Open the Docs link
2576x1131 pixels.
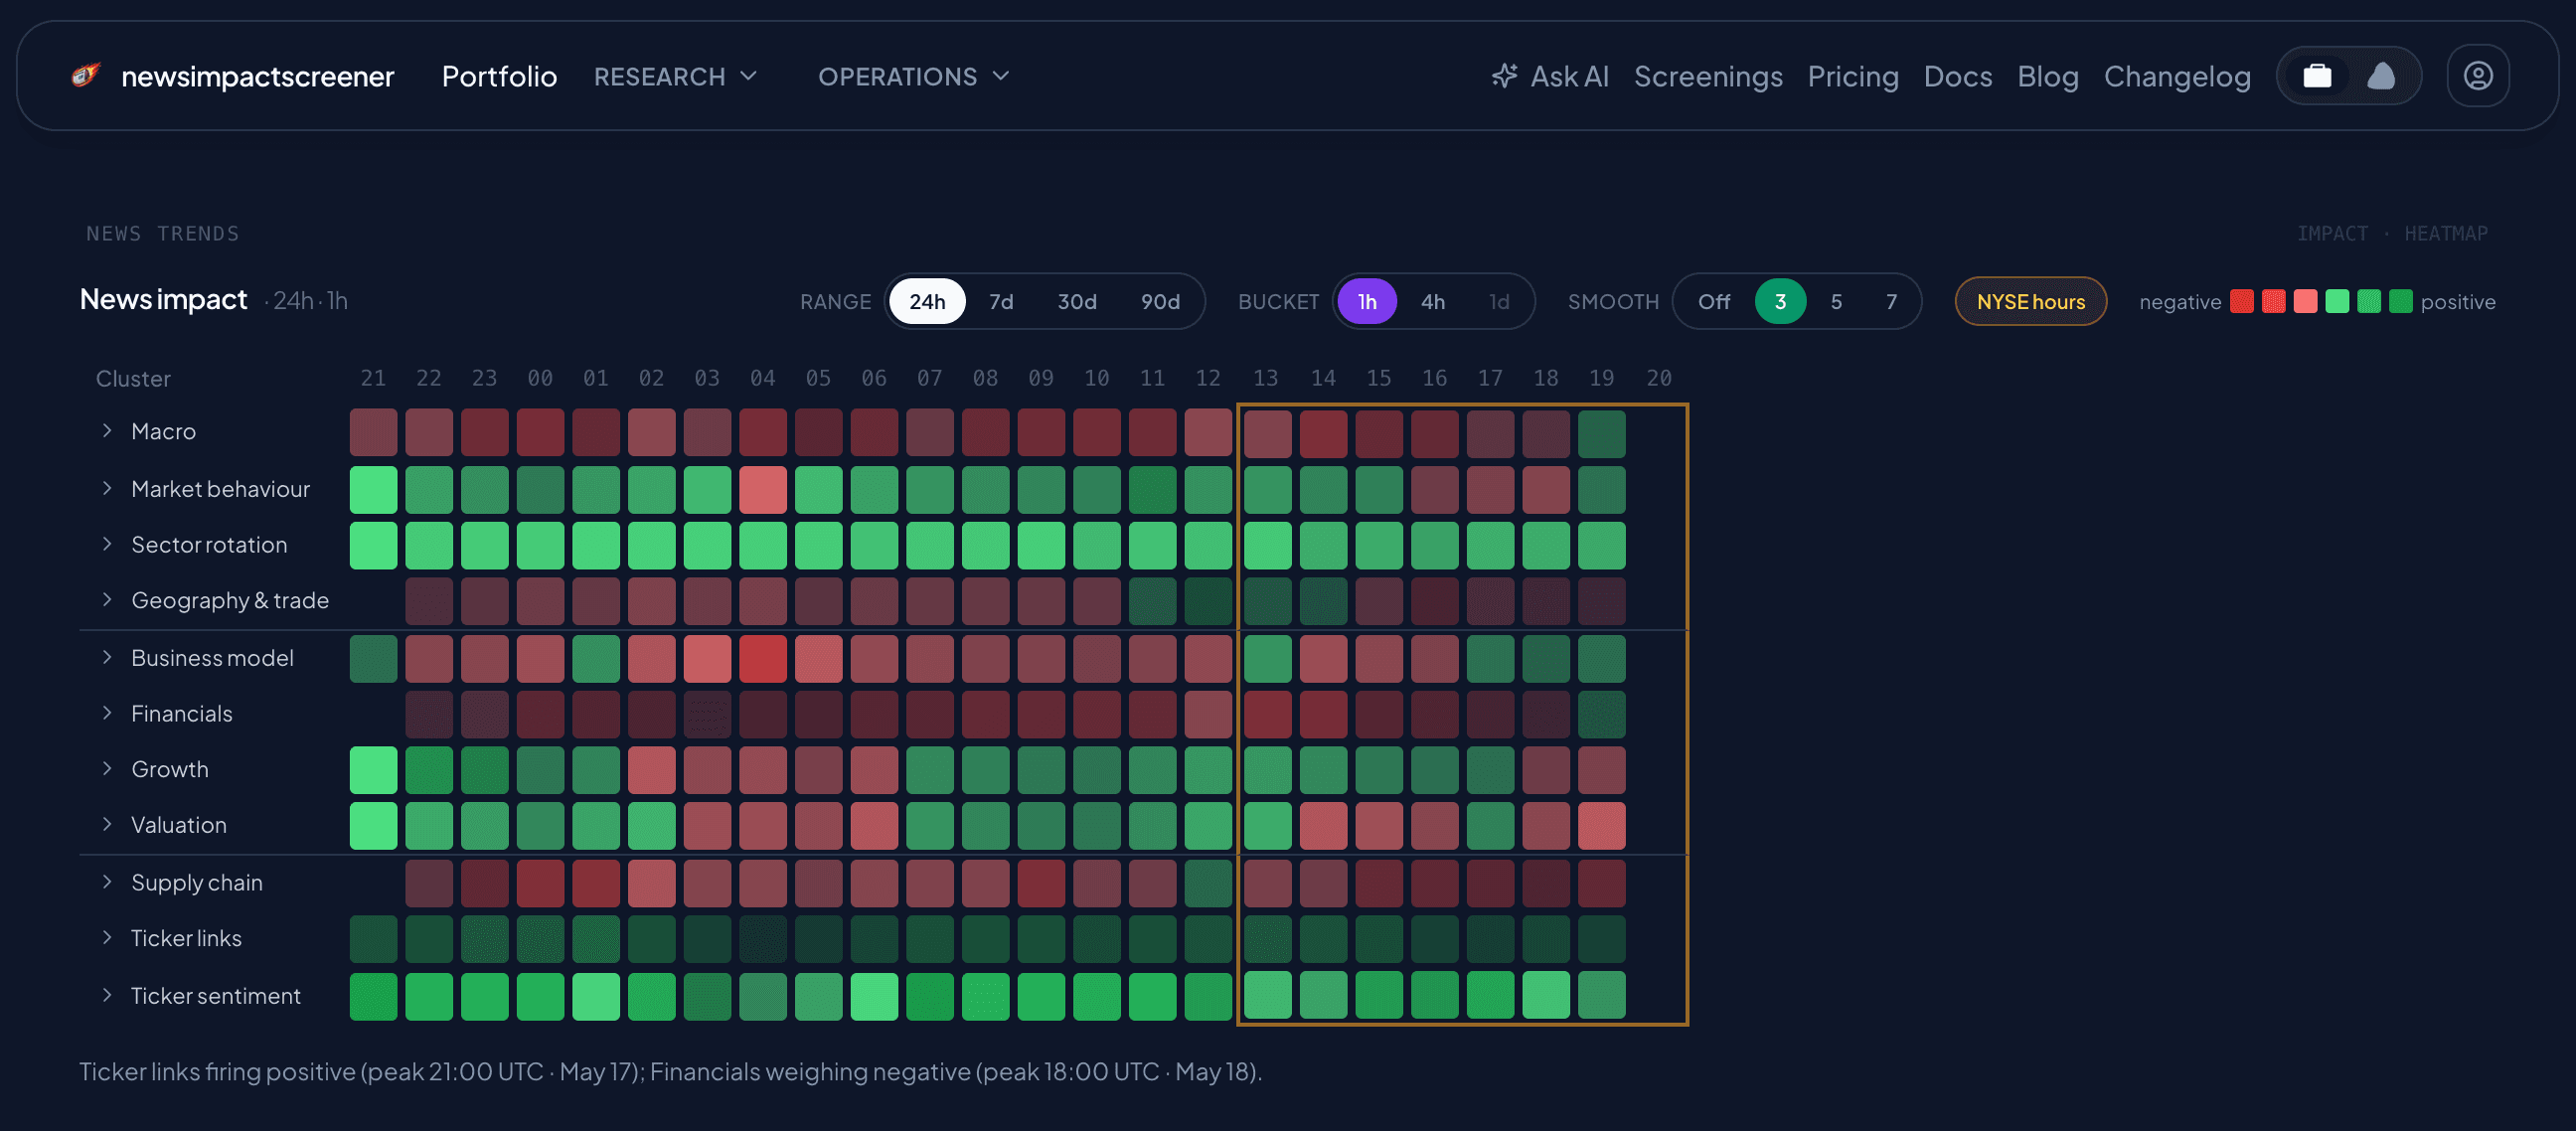click(1957, 76)
